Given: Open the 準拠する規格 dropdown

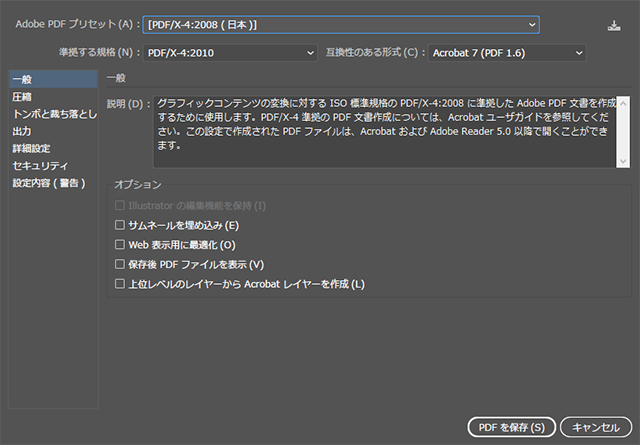Looking at the screenshot, I should tap(230, 53).
